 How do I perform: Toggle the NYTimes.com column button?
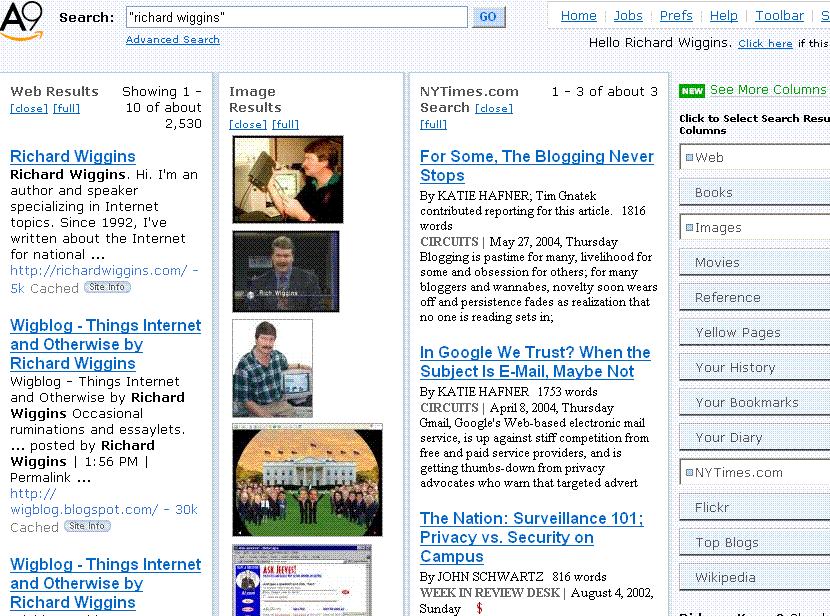(755, 473)
